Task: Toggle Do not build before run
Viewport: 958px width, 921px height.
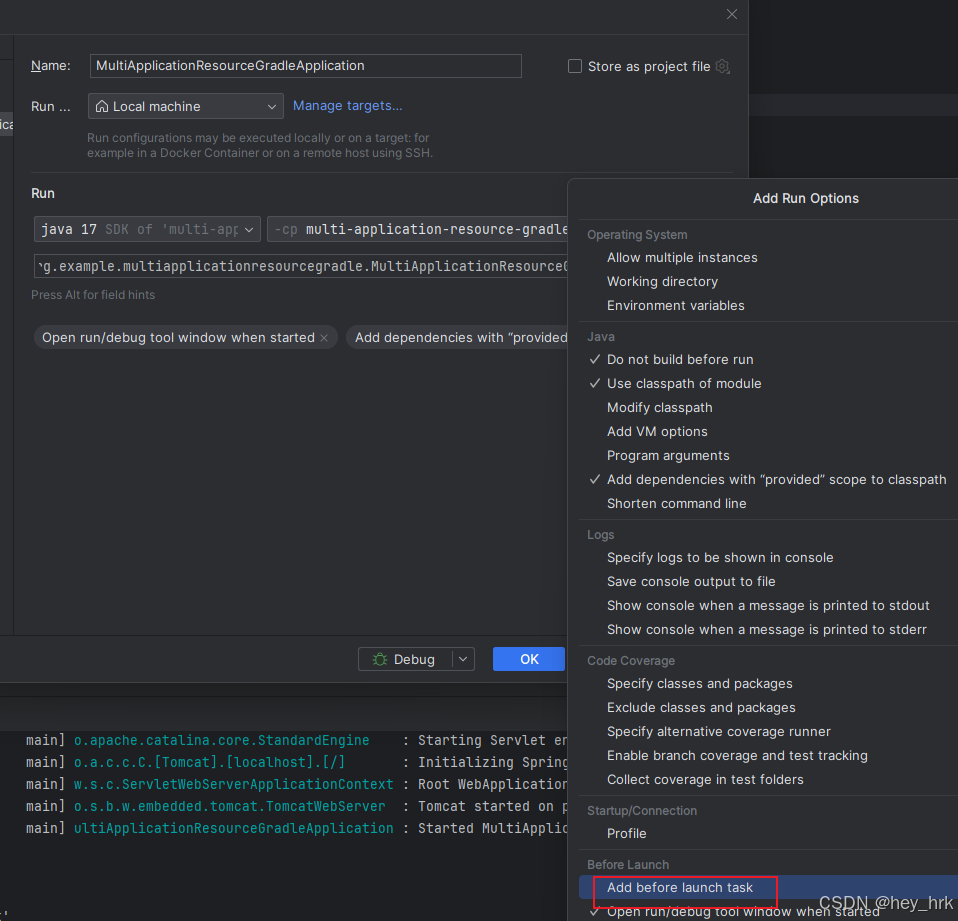Action: [x=679, y=360]
